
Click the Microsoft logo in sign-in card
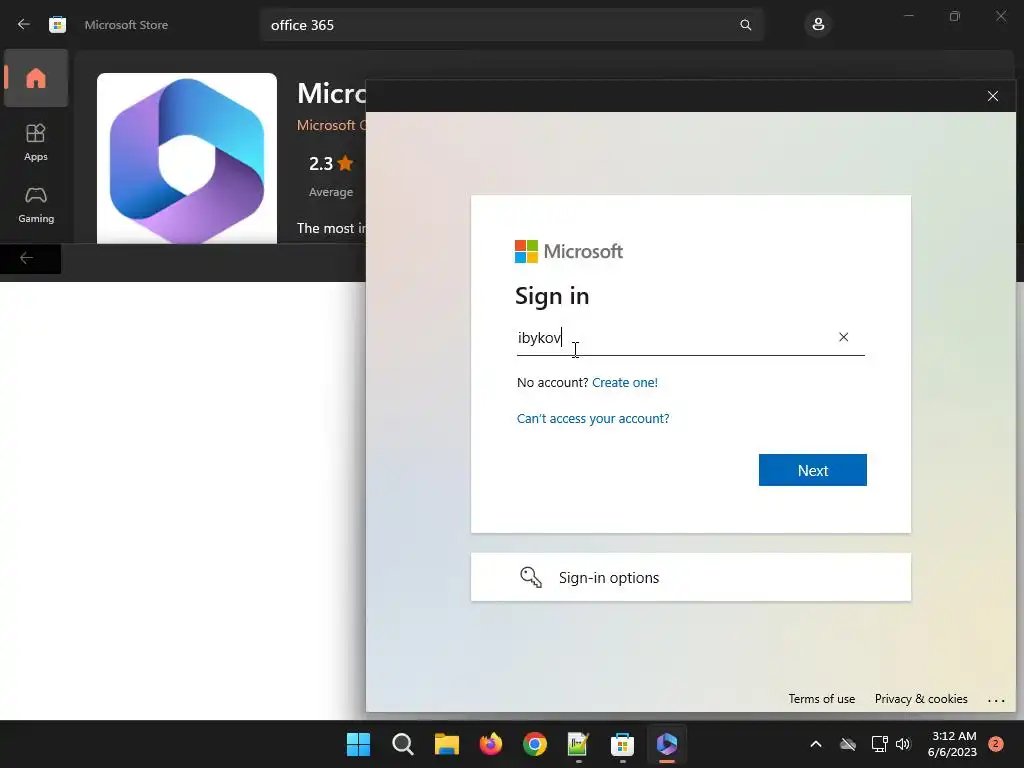[569, 251]
